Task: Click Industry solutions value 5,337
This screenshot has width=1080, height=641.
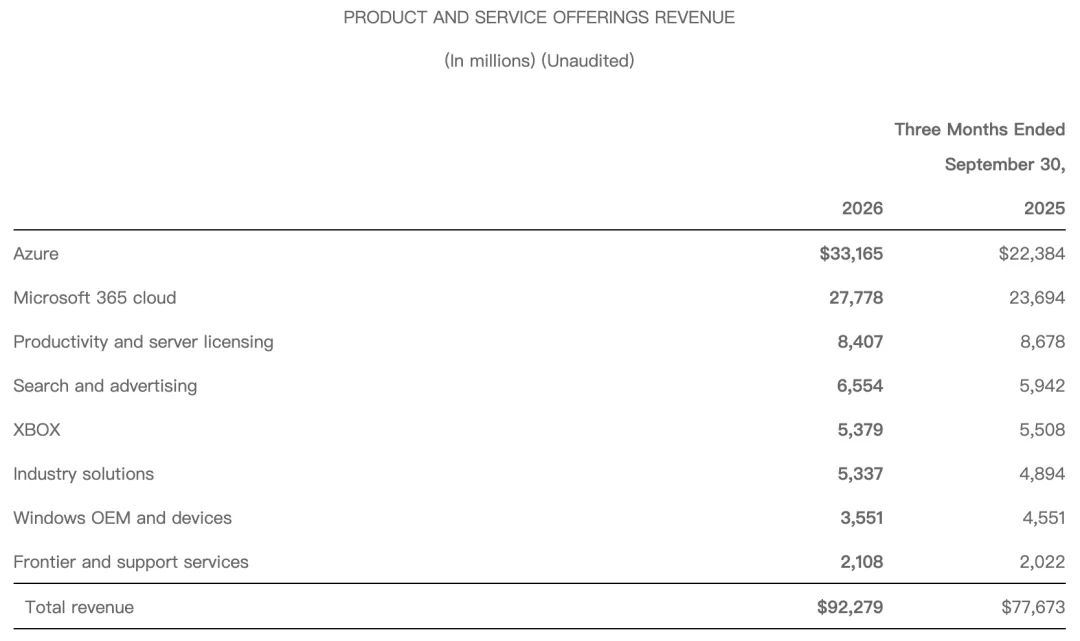Action: [x=860, y=474]
